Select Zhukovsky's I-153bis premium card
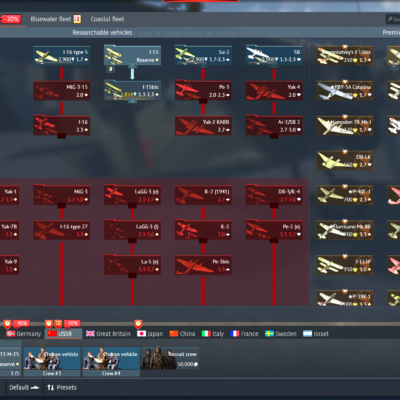Screen dimensions: 400x400 [345, 56]
